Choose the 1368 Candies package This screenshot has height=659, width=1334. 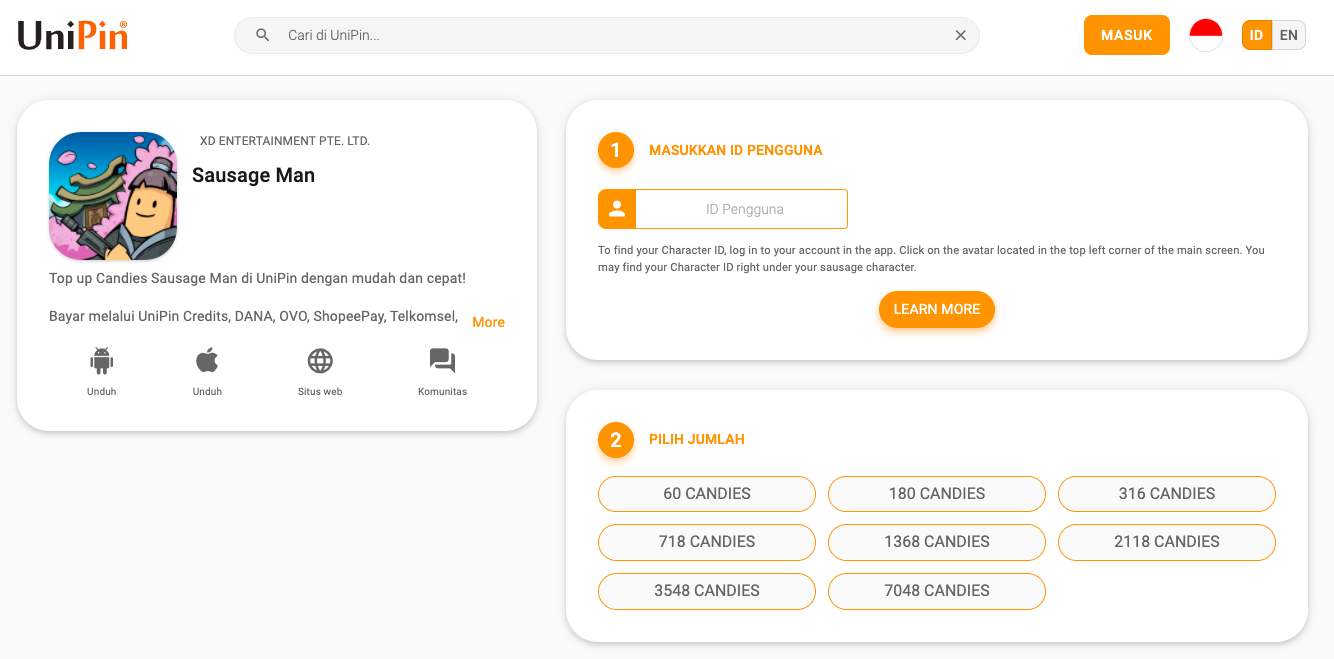click(937, 542)
